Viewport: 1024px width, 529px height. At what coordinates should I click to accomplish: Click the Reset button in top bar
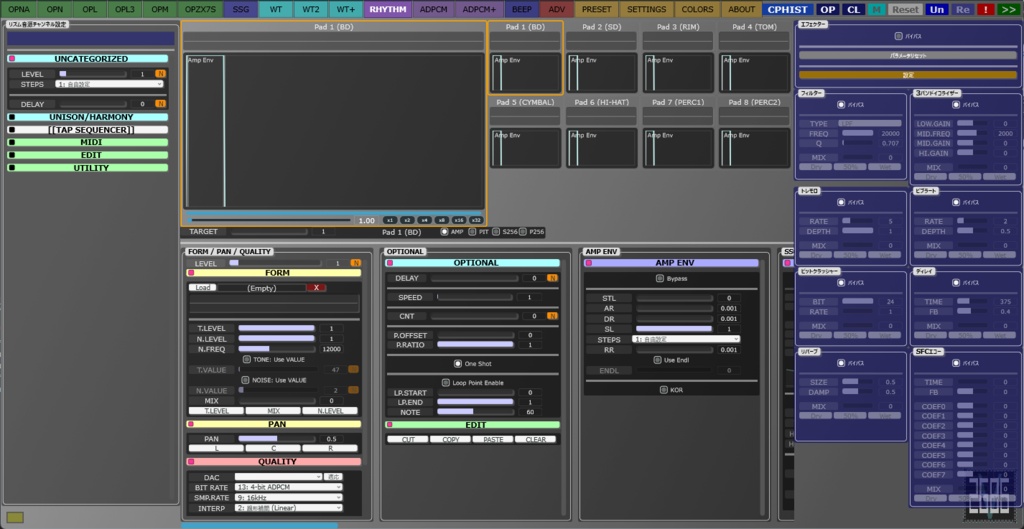(905, 9)
